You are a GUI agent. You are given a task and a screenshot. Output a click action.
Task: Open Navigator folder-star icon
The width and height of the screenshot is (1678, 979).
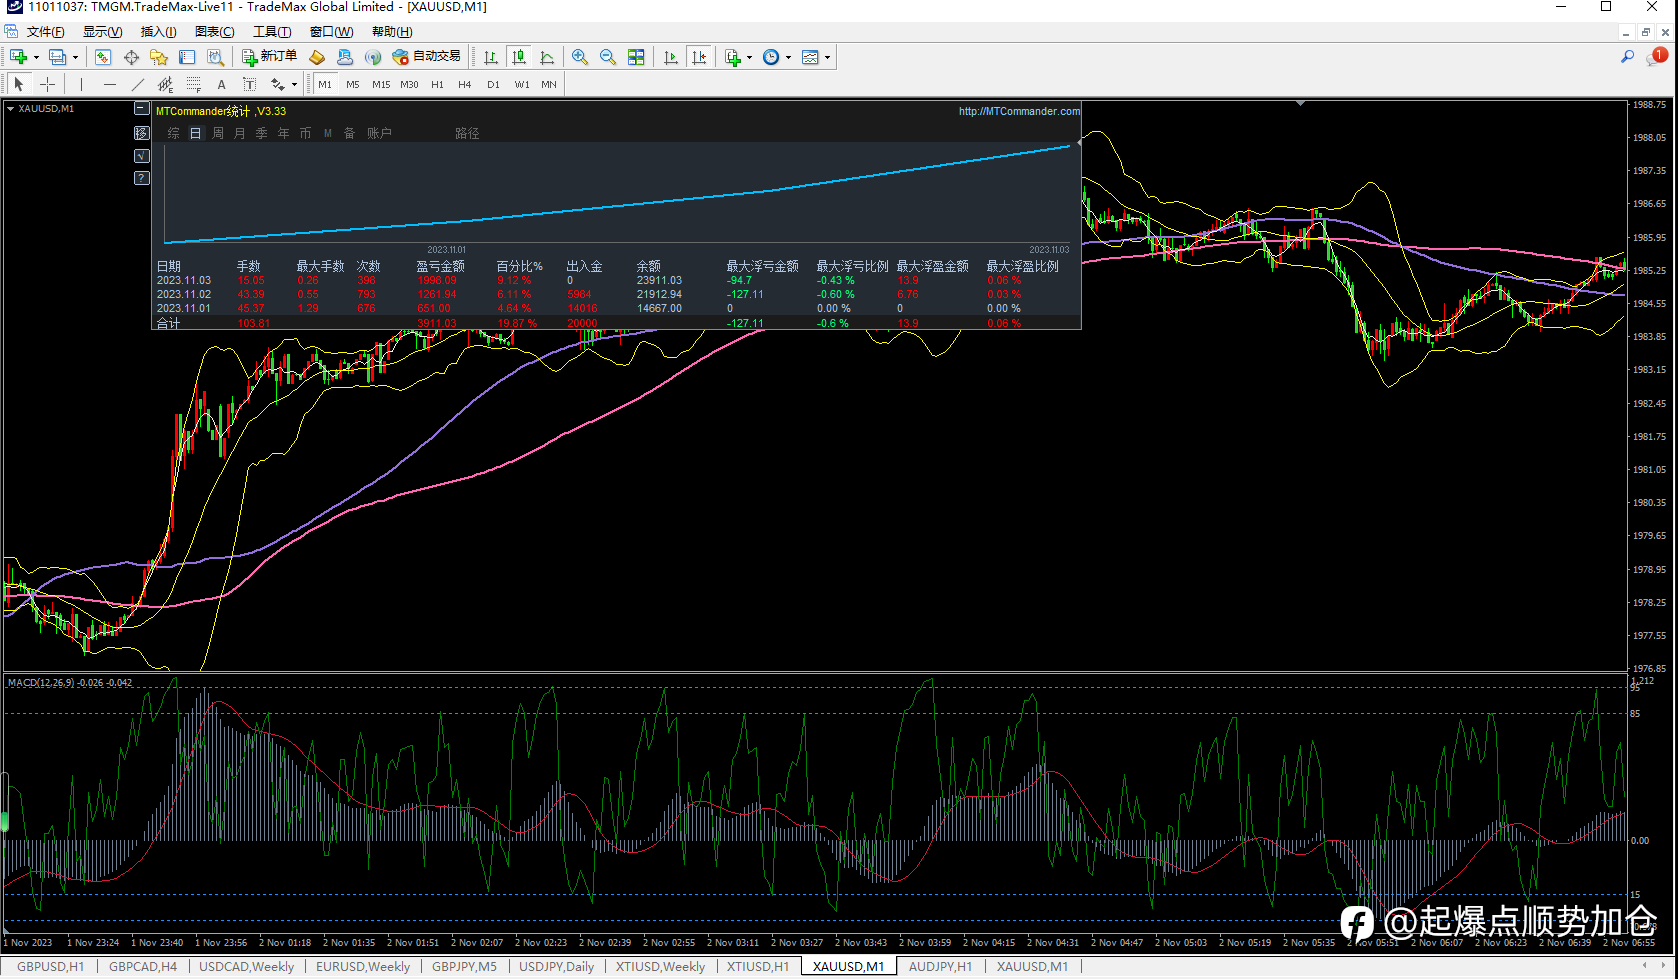coord(159,57)
